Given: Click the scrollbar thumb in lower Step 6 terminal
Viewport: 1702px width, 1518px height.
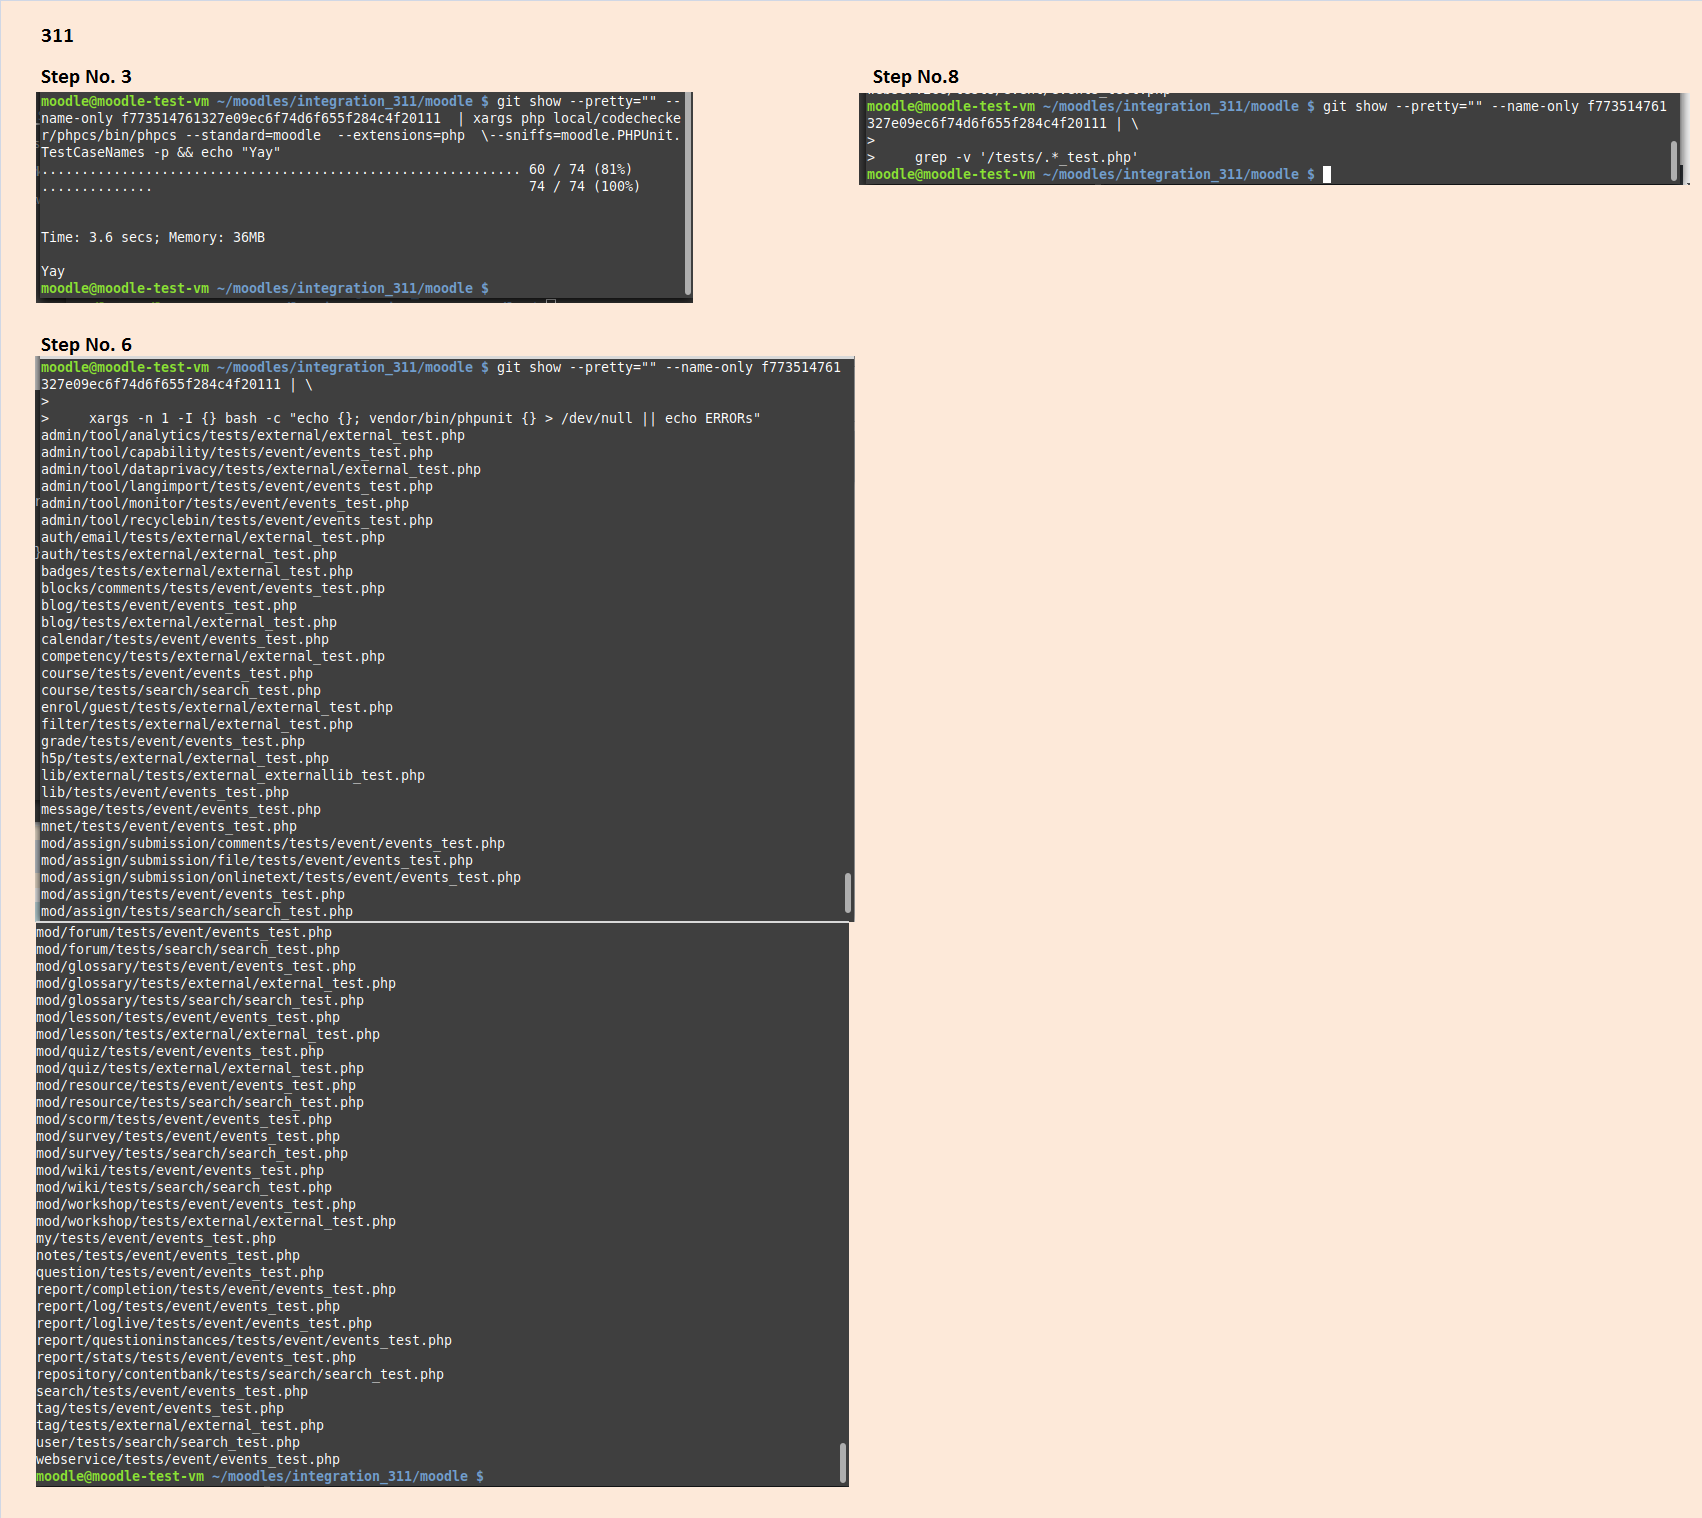Looking at the screenshot, I should (842, 1462).
